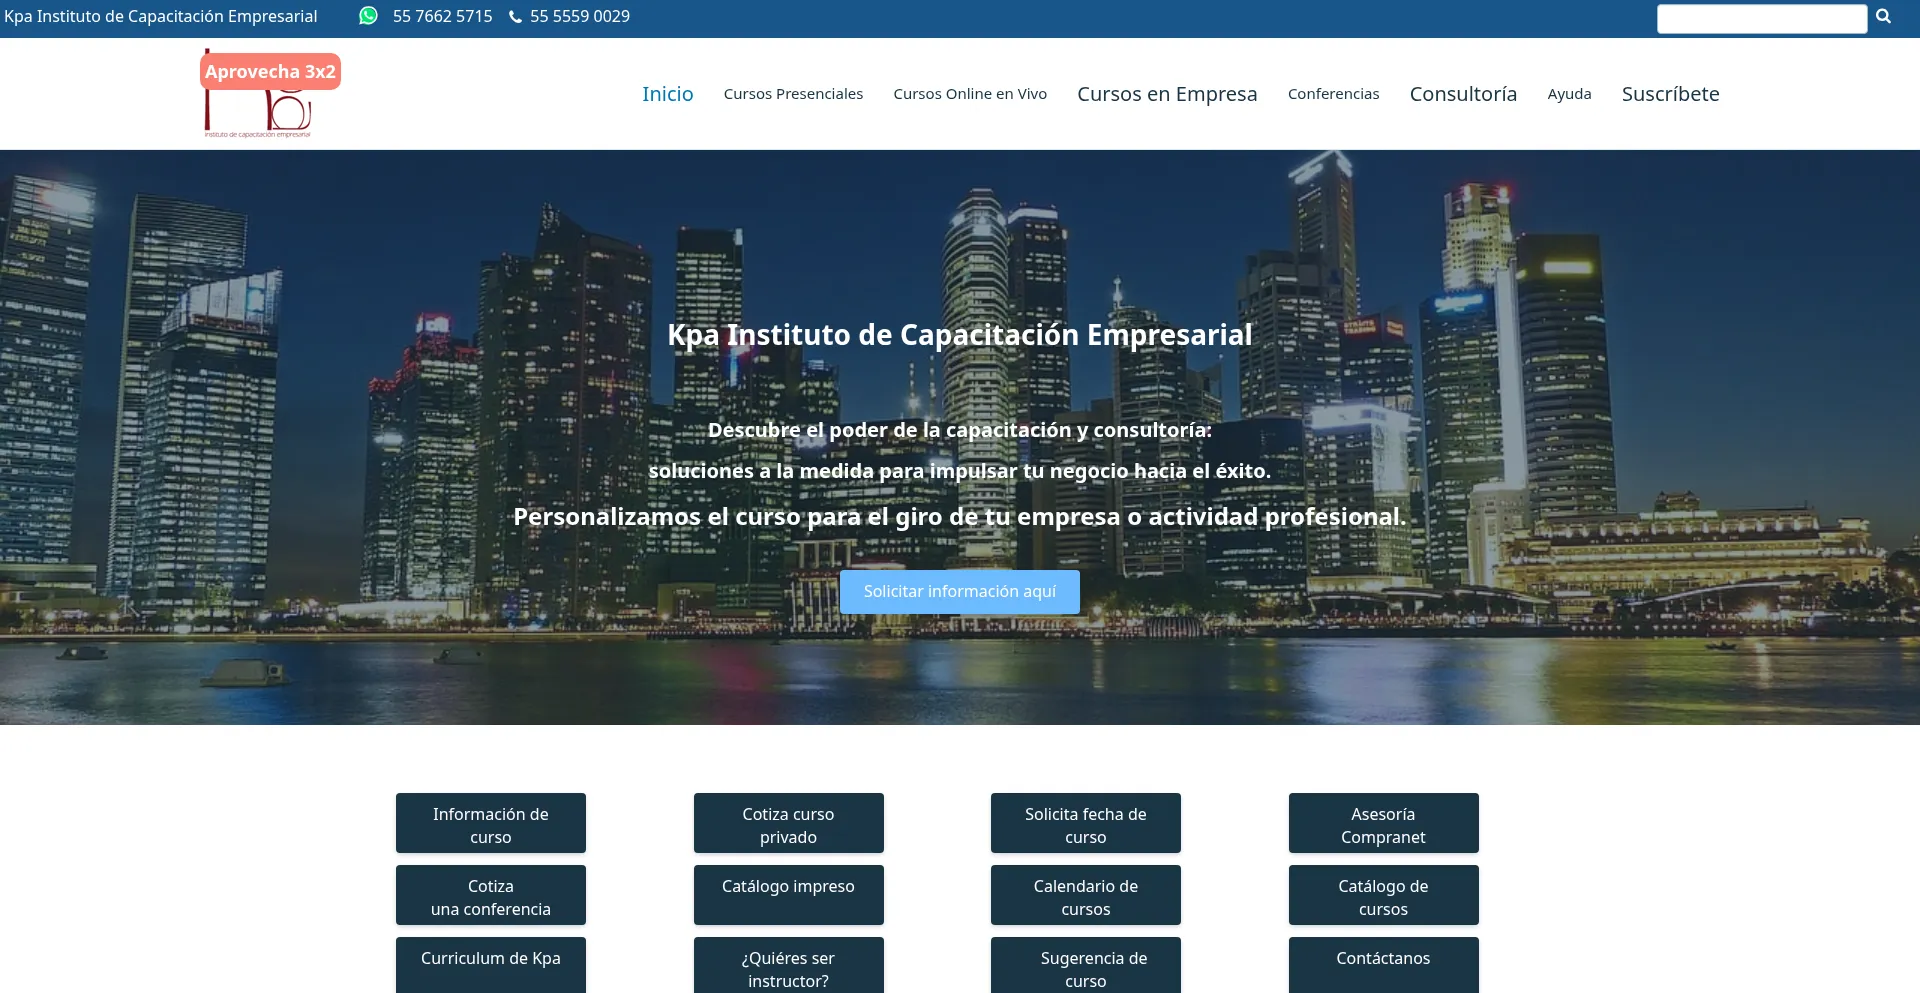Call WhatsApp number 55 7662 5715
1920x993 pixels.
tap(442, 17)
